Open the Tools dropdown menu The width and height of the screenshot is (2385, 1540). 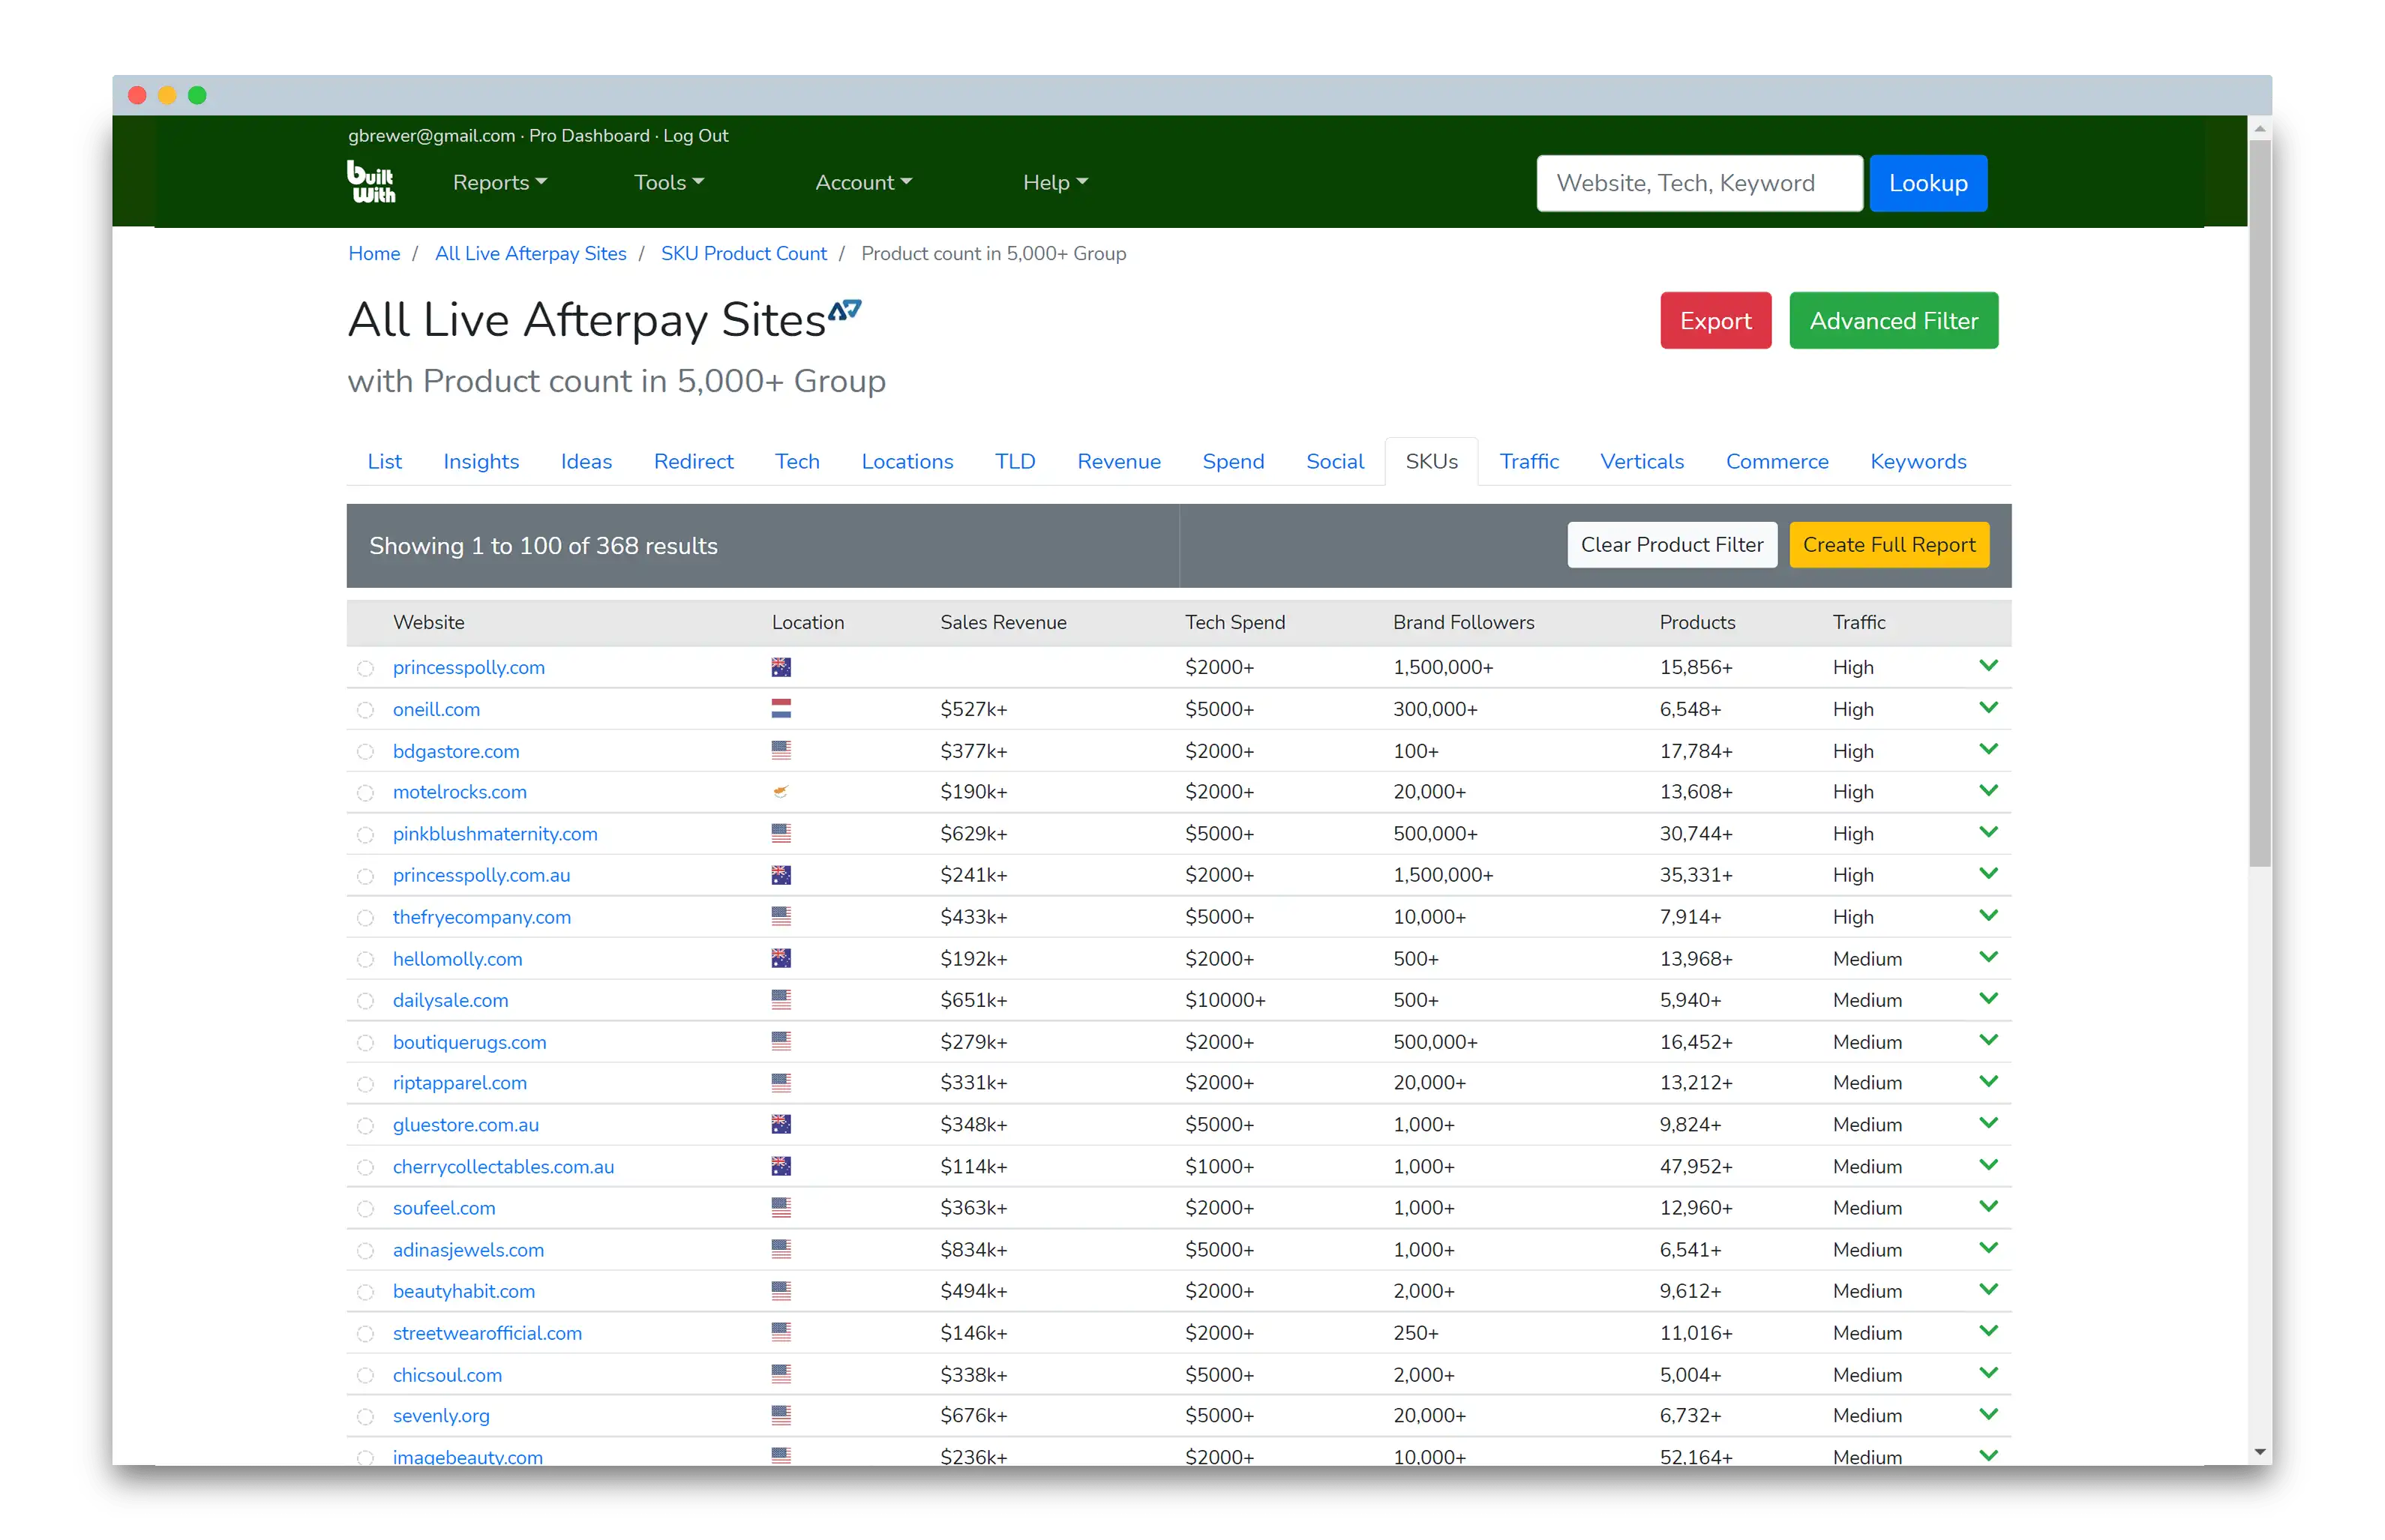click(x=668, y=182)
